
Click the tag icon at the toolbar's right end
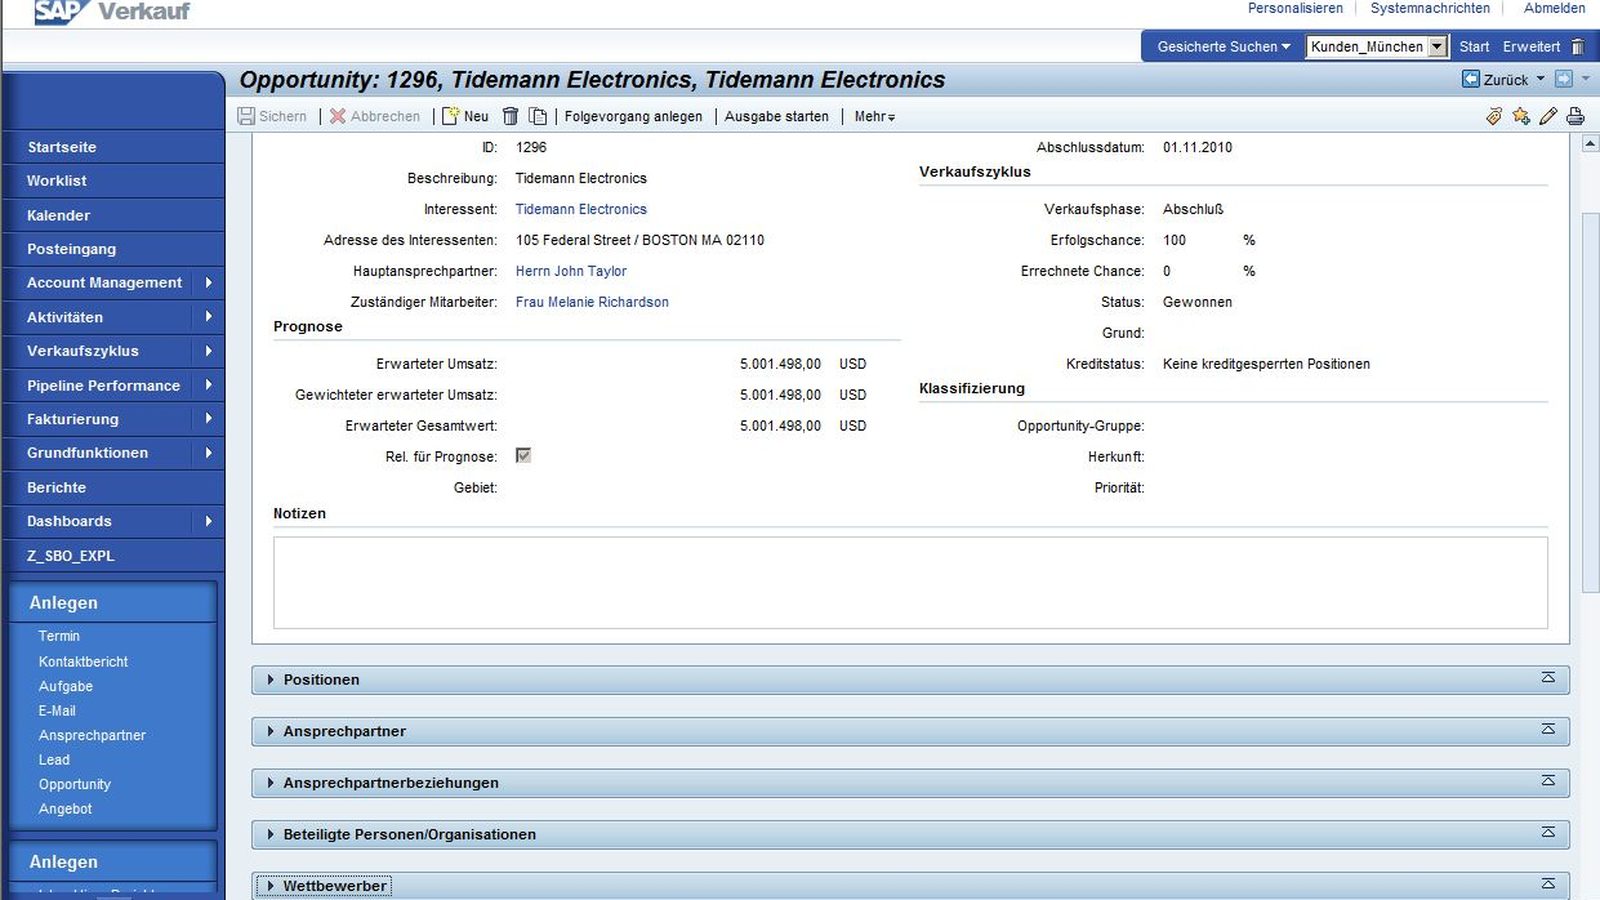coord(1494,116)
